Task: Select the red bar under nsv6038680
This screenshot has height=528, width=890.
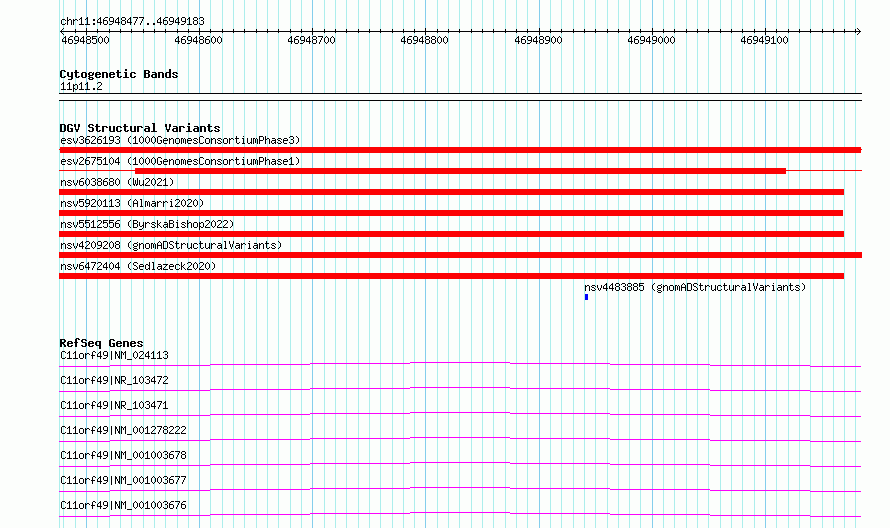Action: coord(451,192)
